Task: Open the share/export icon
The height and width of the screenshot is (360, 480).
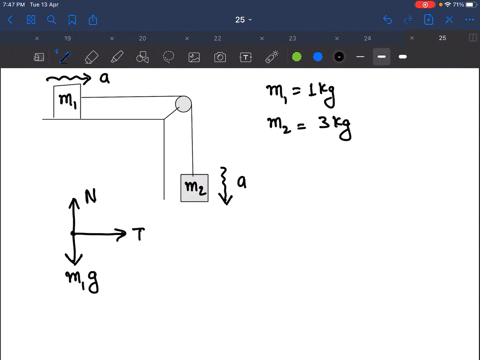Action: 93,20
